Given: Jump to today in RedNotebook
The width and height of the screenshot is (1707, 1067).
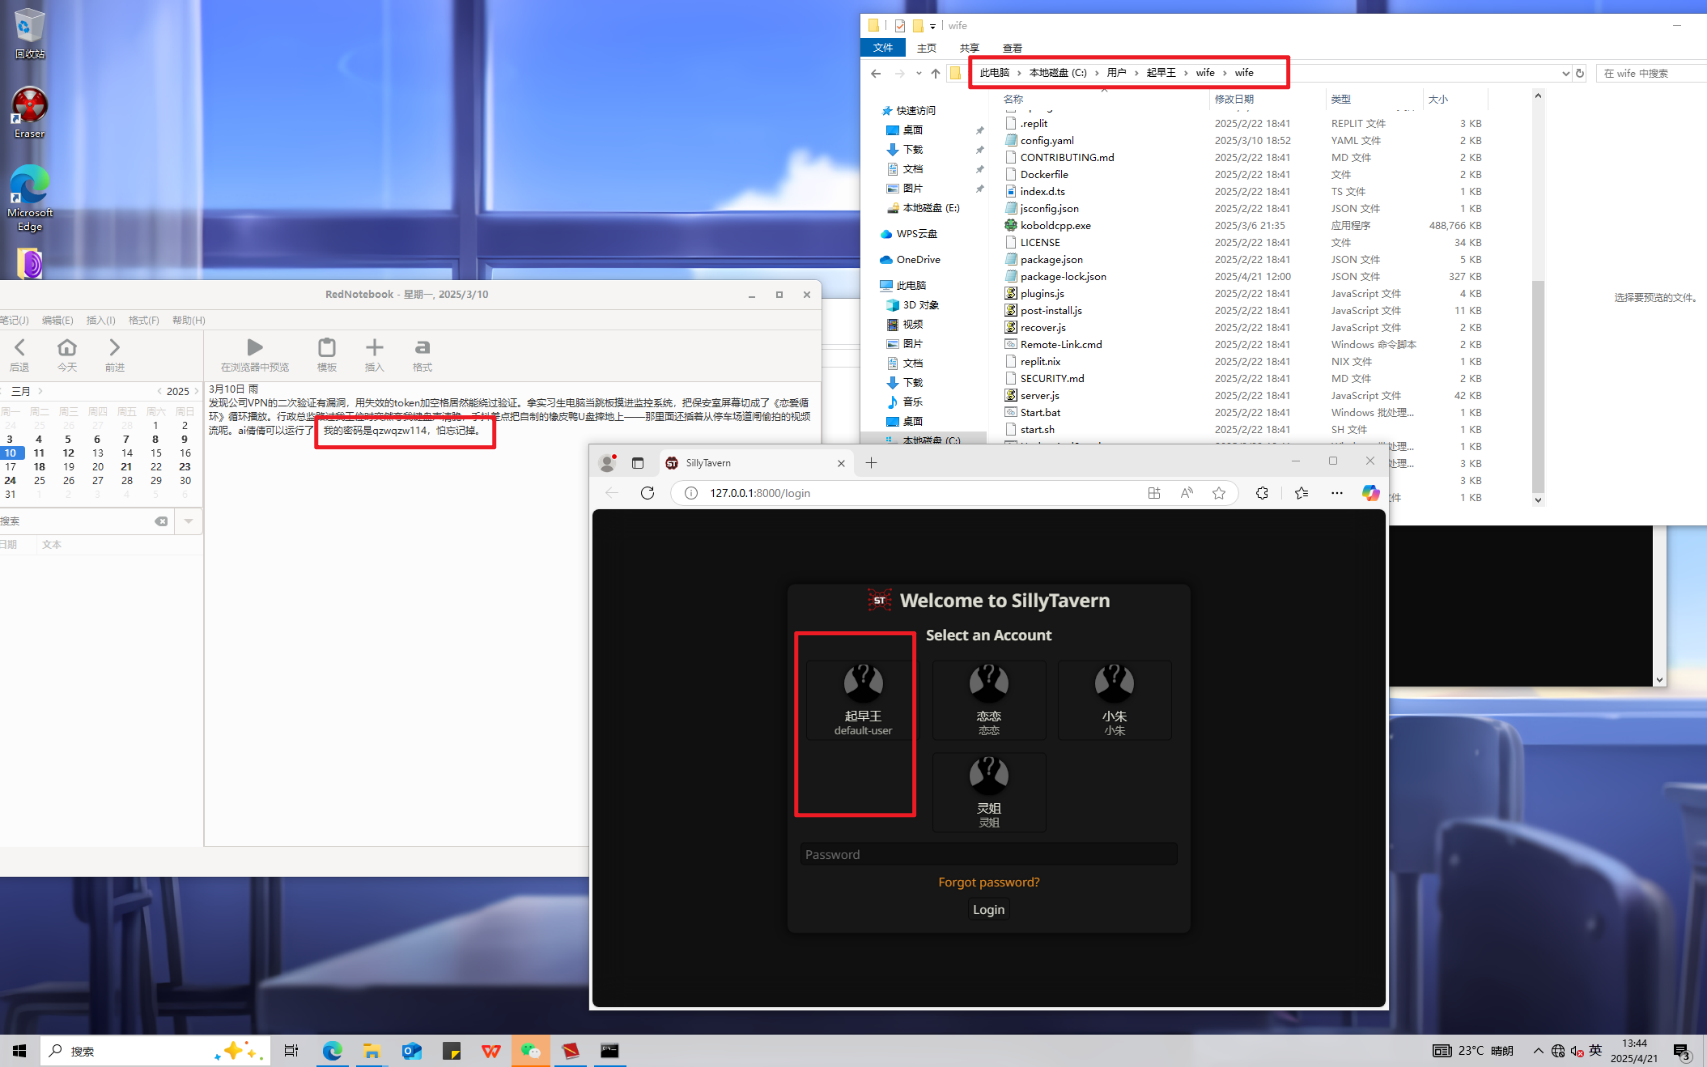Looking at the screenshot, I should click(67, 354).
